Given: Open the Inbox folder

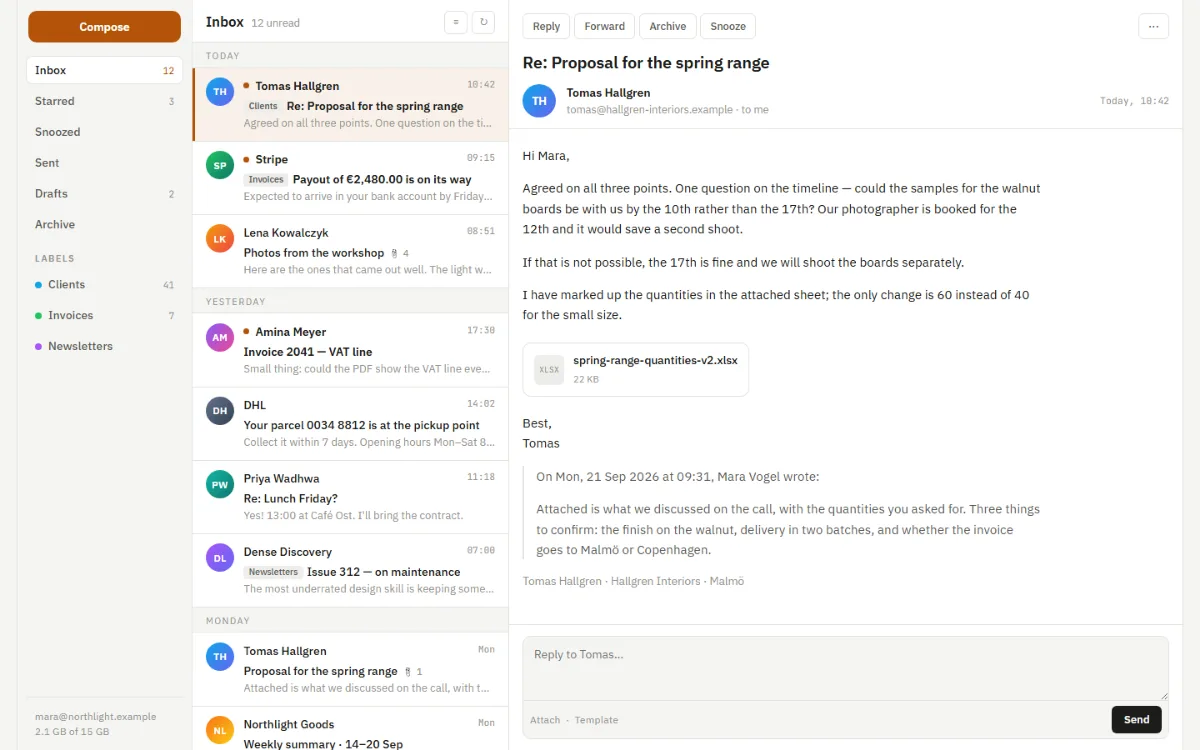Looking at the screenshot, I should pyautogui.click(x=104, y=70).
